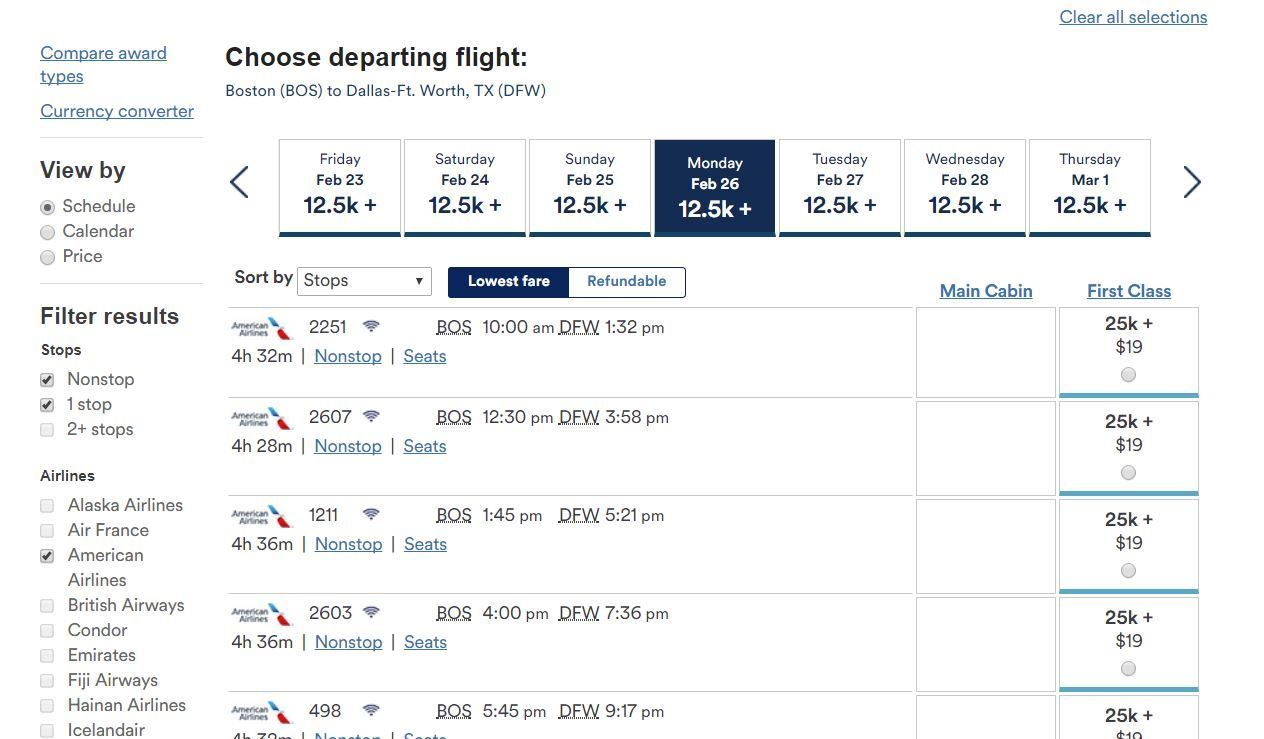Open the Sort by Stops dropdown
This screenshot has width=1264, height=739.
click(364, 281)
